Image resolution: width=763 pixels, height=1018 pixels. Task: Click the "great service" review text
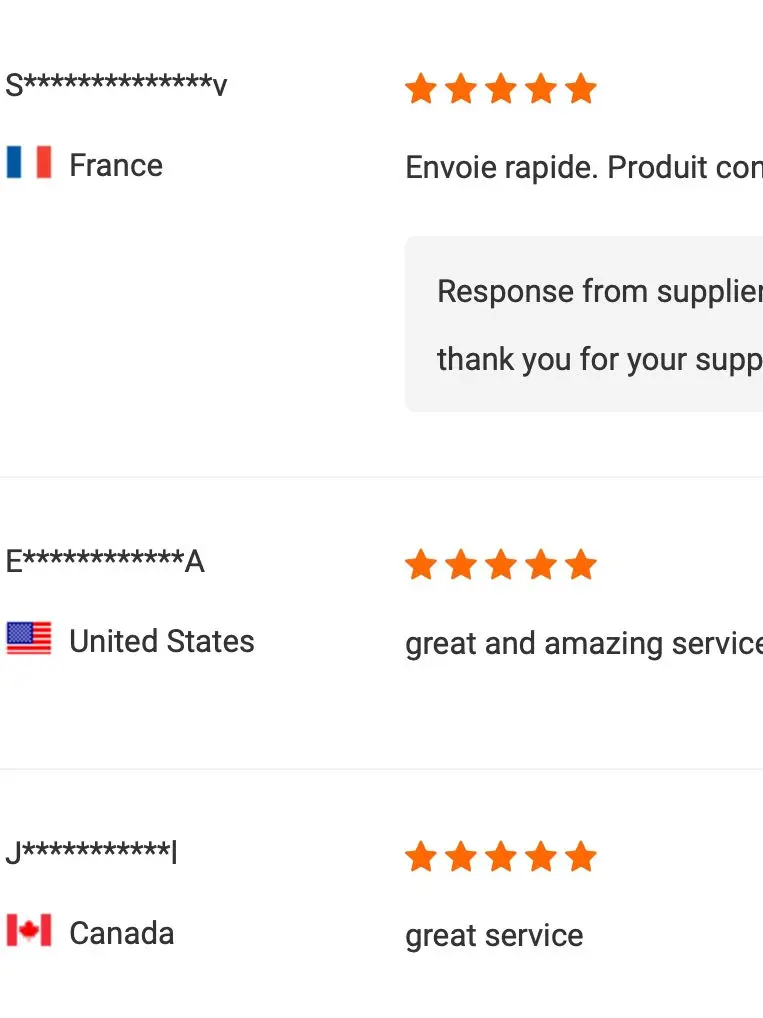coord(494,936)
